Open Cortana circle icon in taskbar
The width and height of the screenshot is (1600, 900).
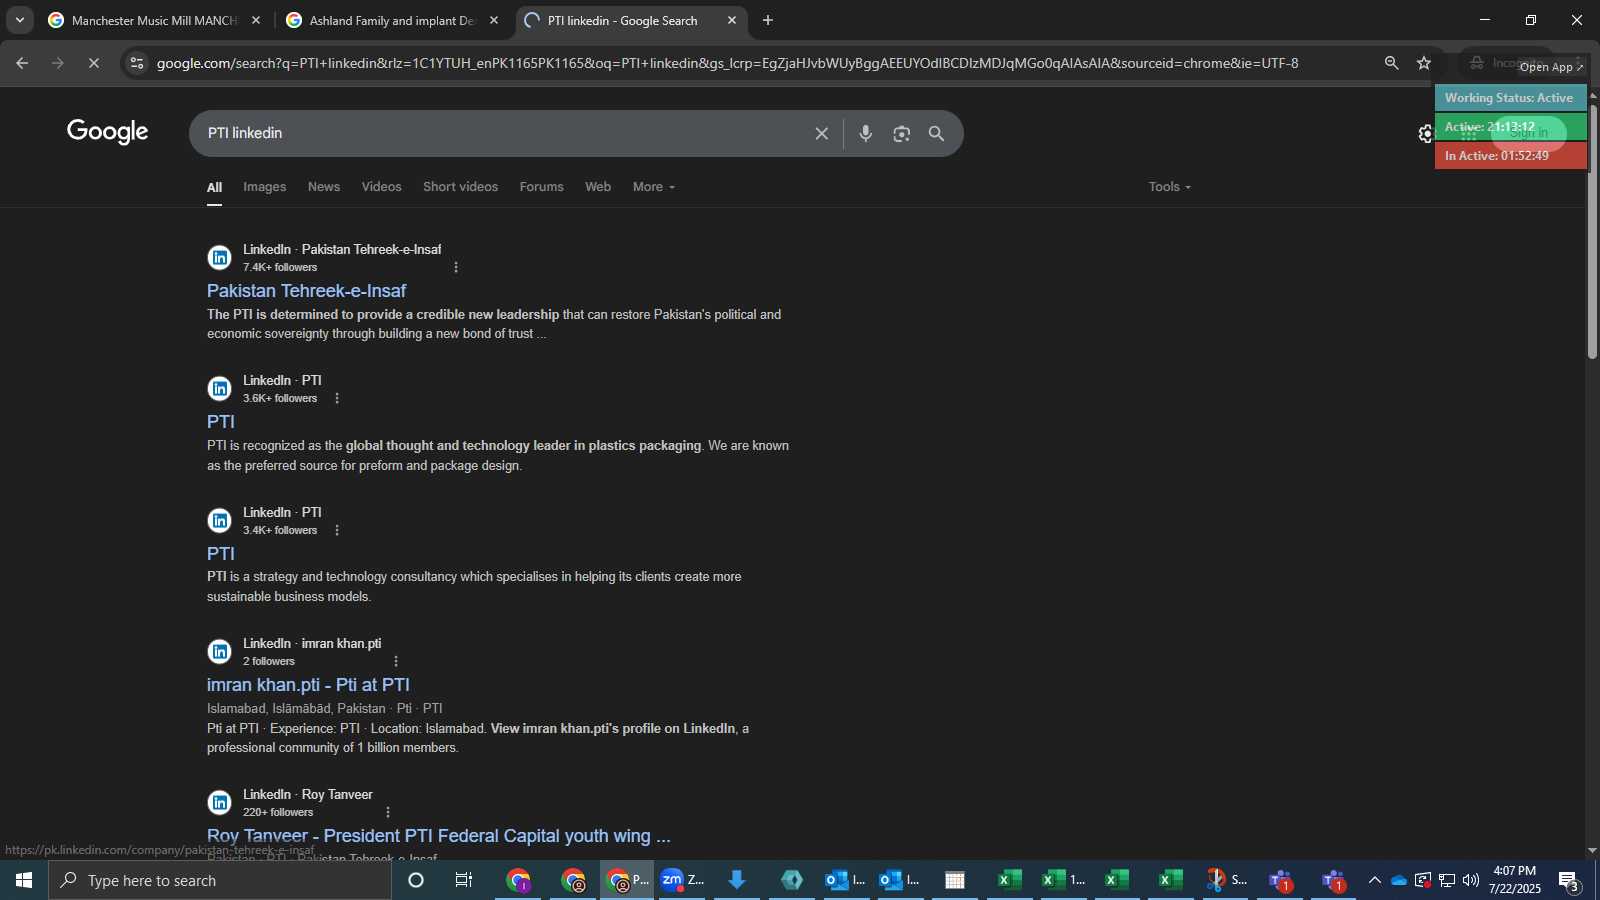tap(416, 881)
